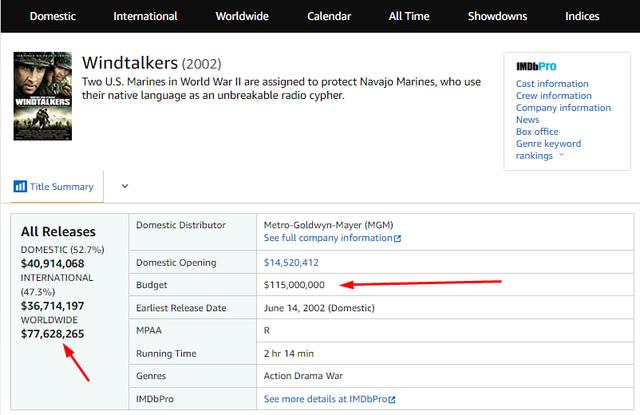Click the Earliest Release Date label

point(181,308)
